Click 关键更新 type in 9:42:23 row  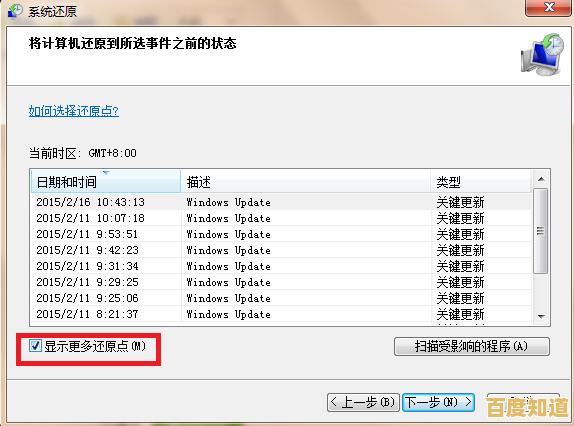(x=460, y=250)
